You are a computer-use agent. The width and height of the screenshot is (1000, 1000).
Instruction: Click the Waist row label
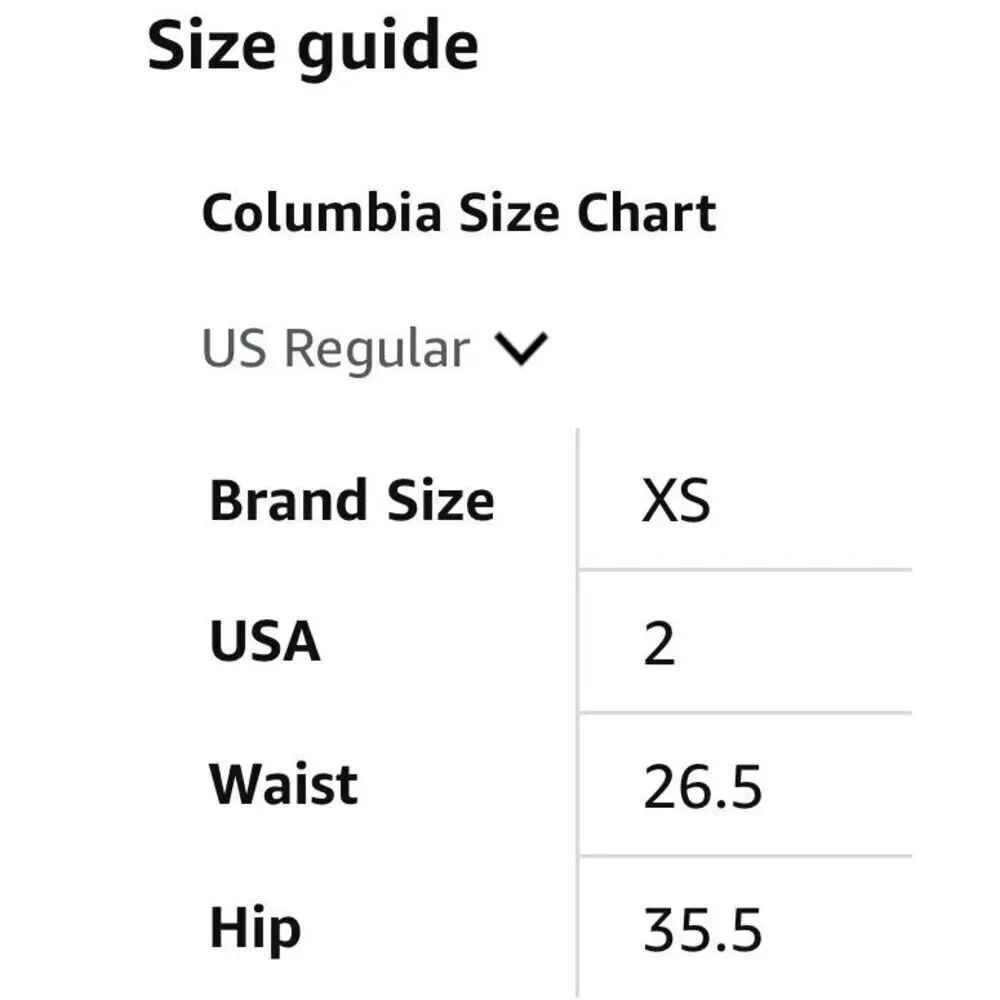[x=283, y=784]
